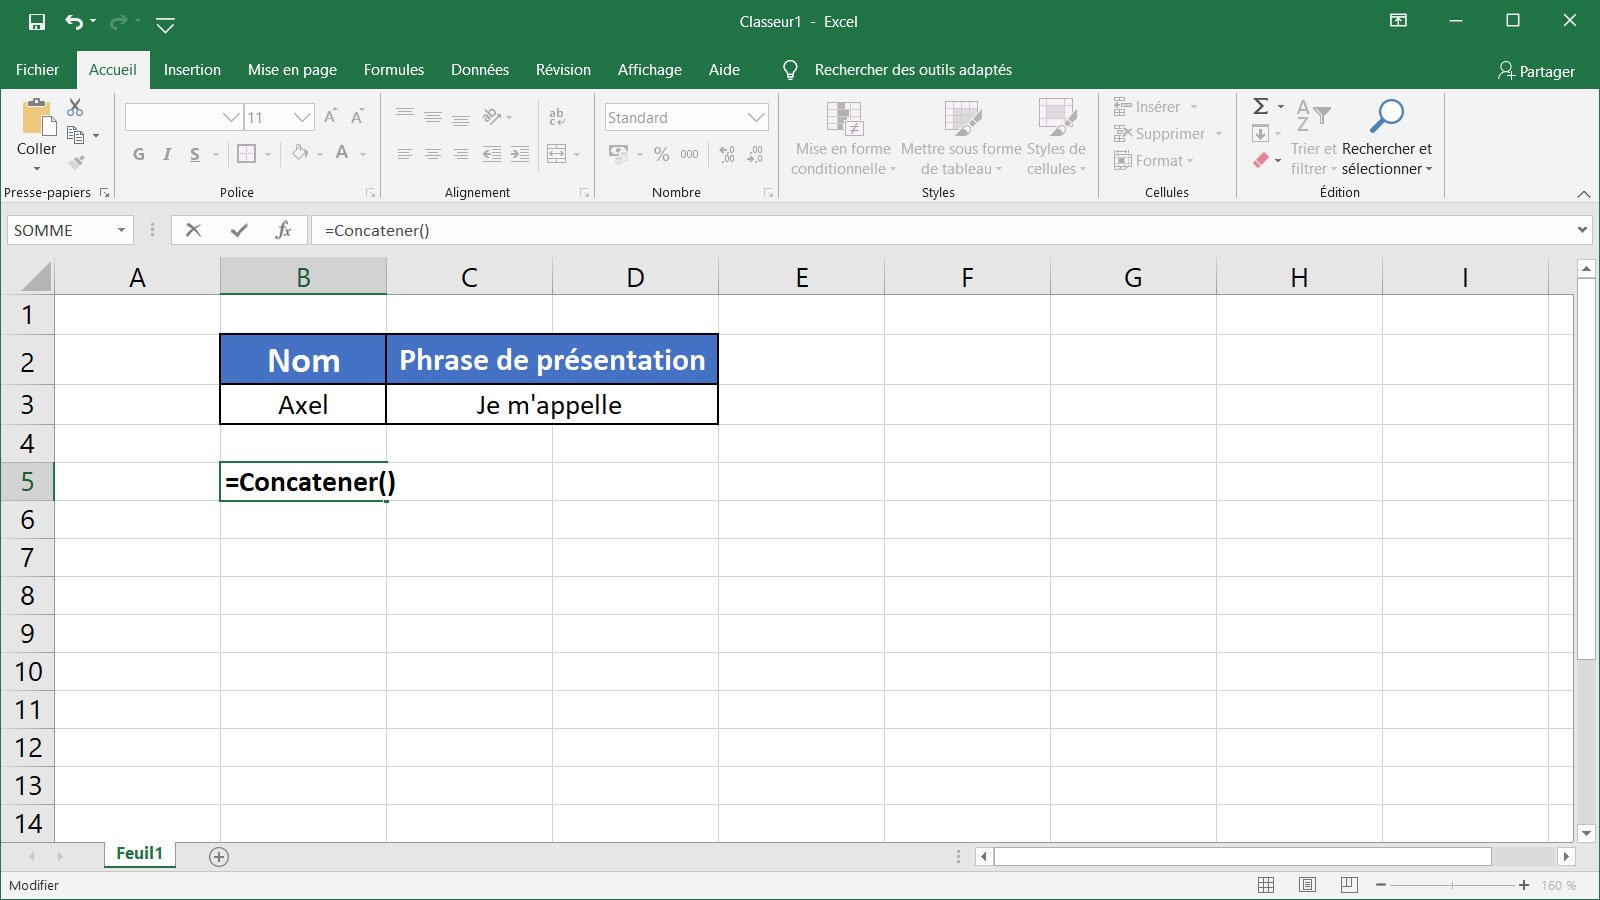The width and height of the screenshot is (1600, 900).
Task: Open the fx insert function icon
Action: (x=283, y=229)
